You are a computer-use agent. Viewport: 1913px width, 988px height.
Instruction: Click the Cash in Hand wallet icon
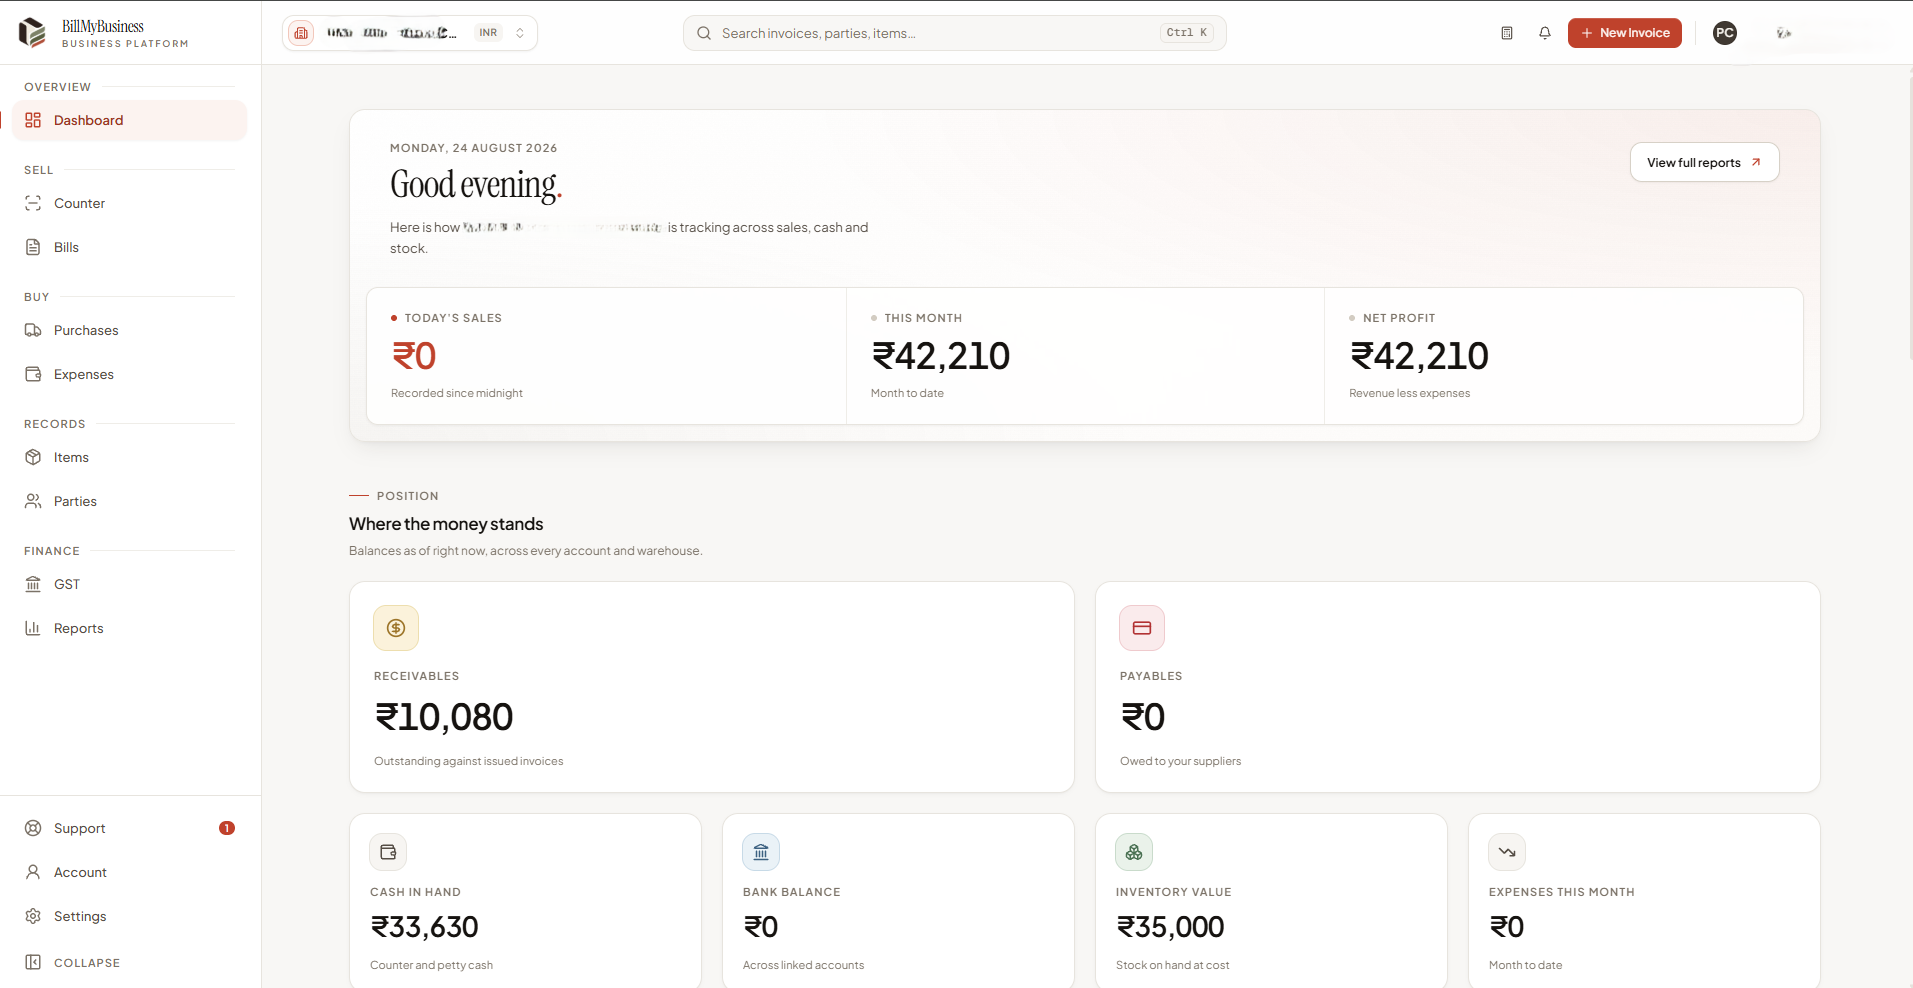388,852
